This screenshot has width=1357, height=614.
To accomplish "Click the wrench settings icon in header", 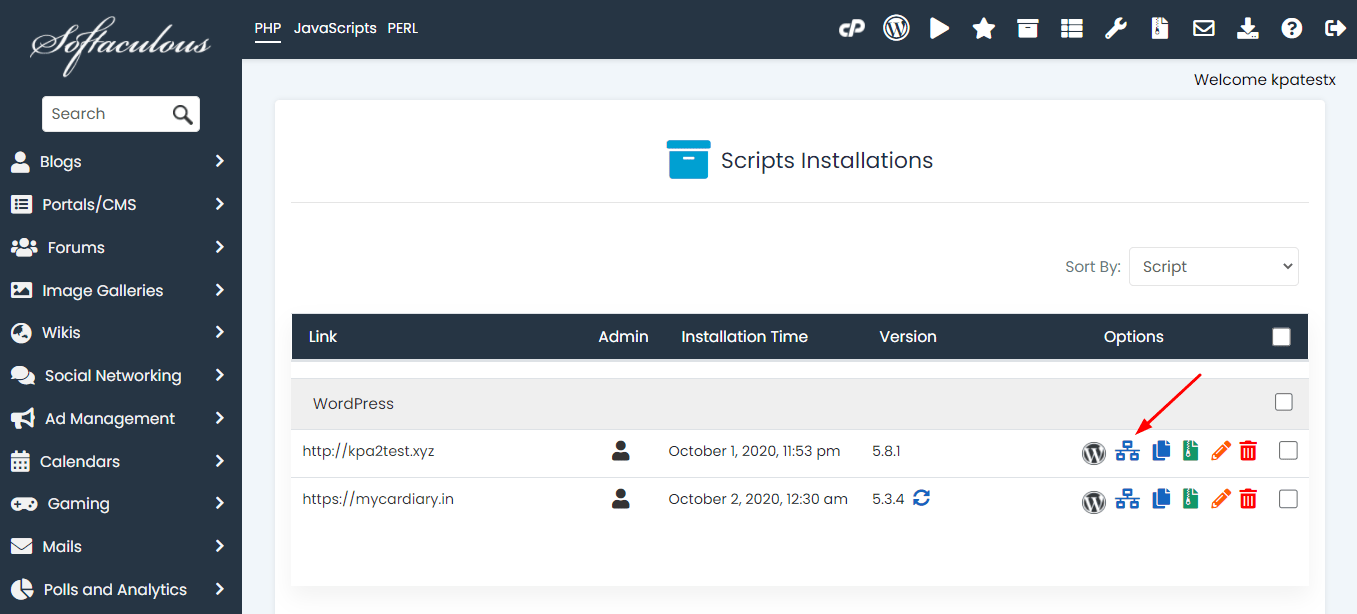I will 1115,29.
